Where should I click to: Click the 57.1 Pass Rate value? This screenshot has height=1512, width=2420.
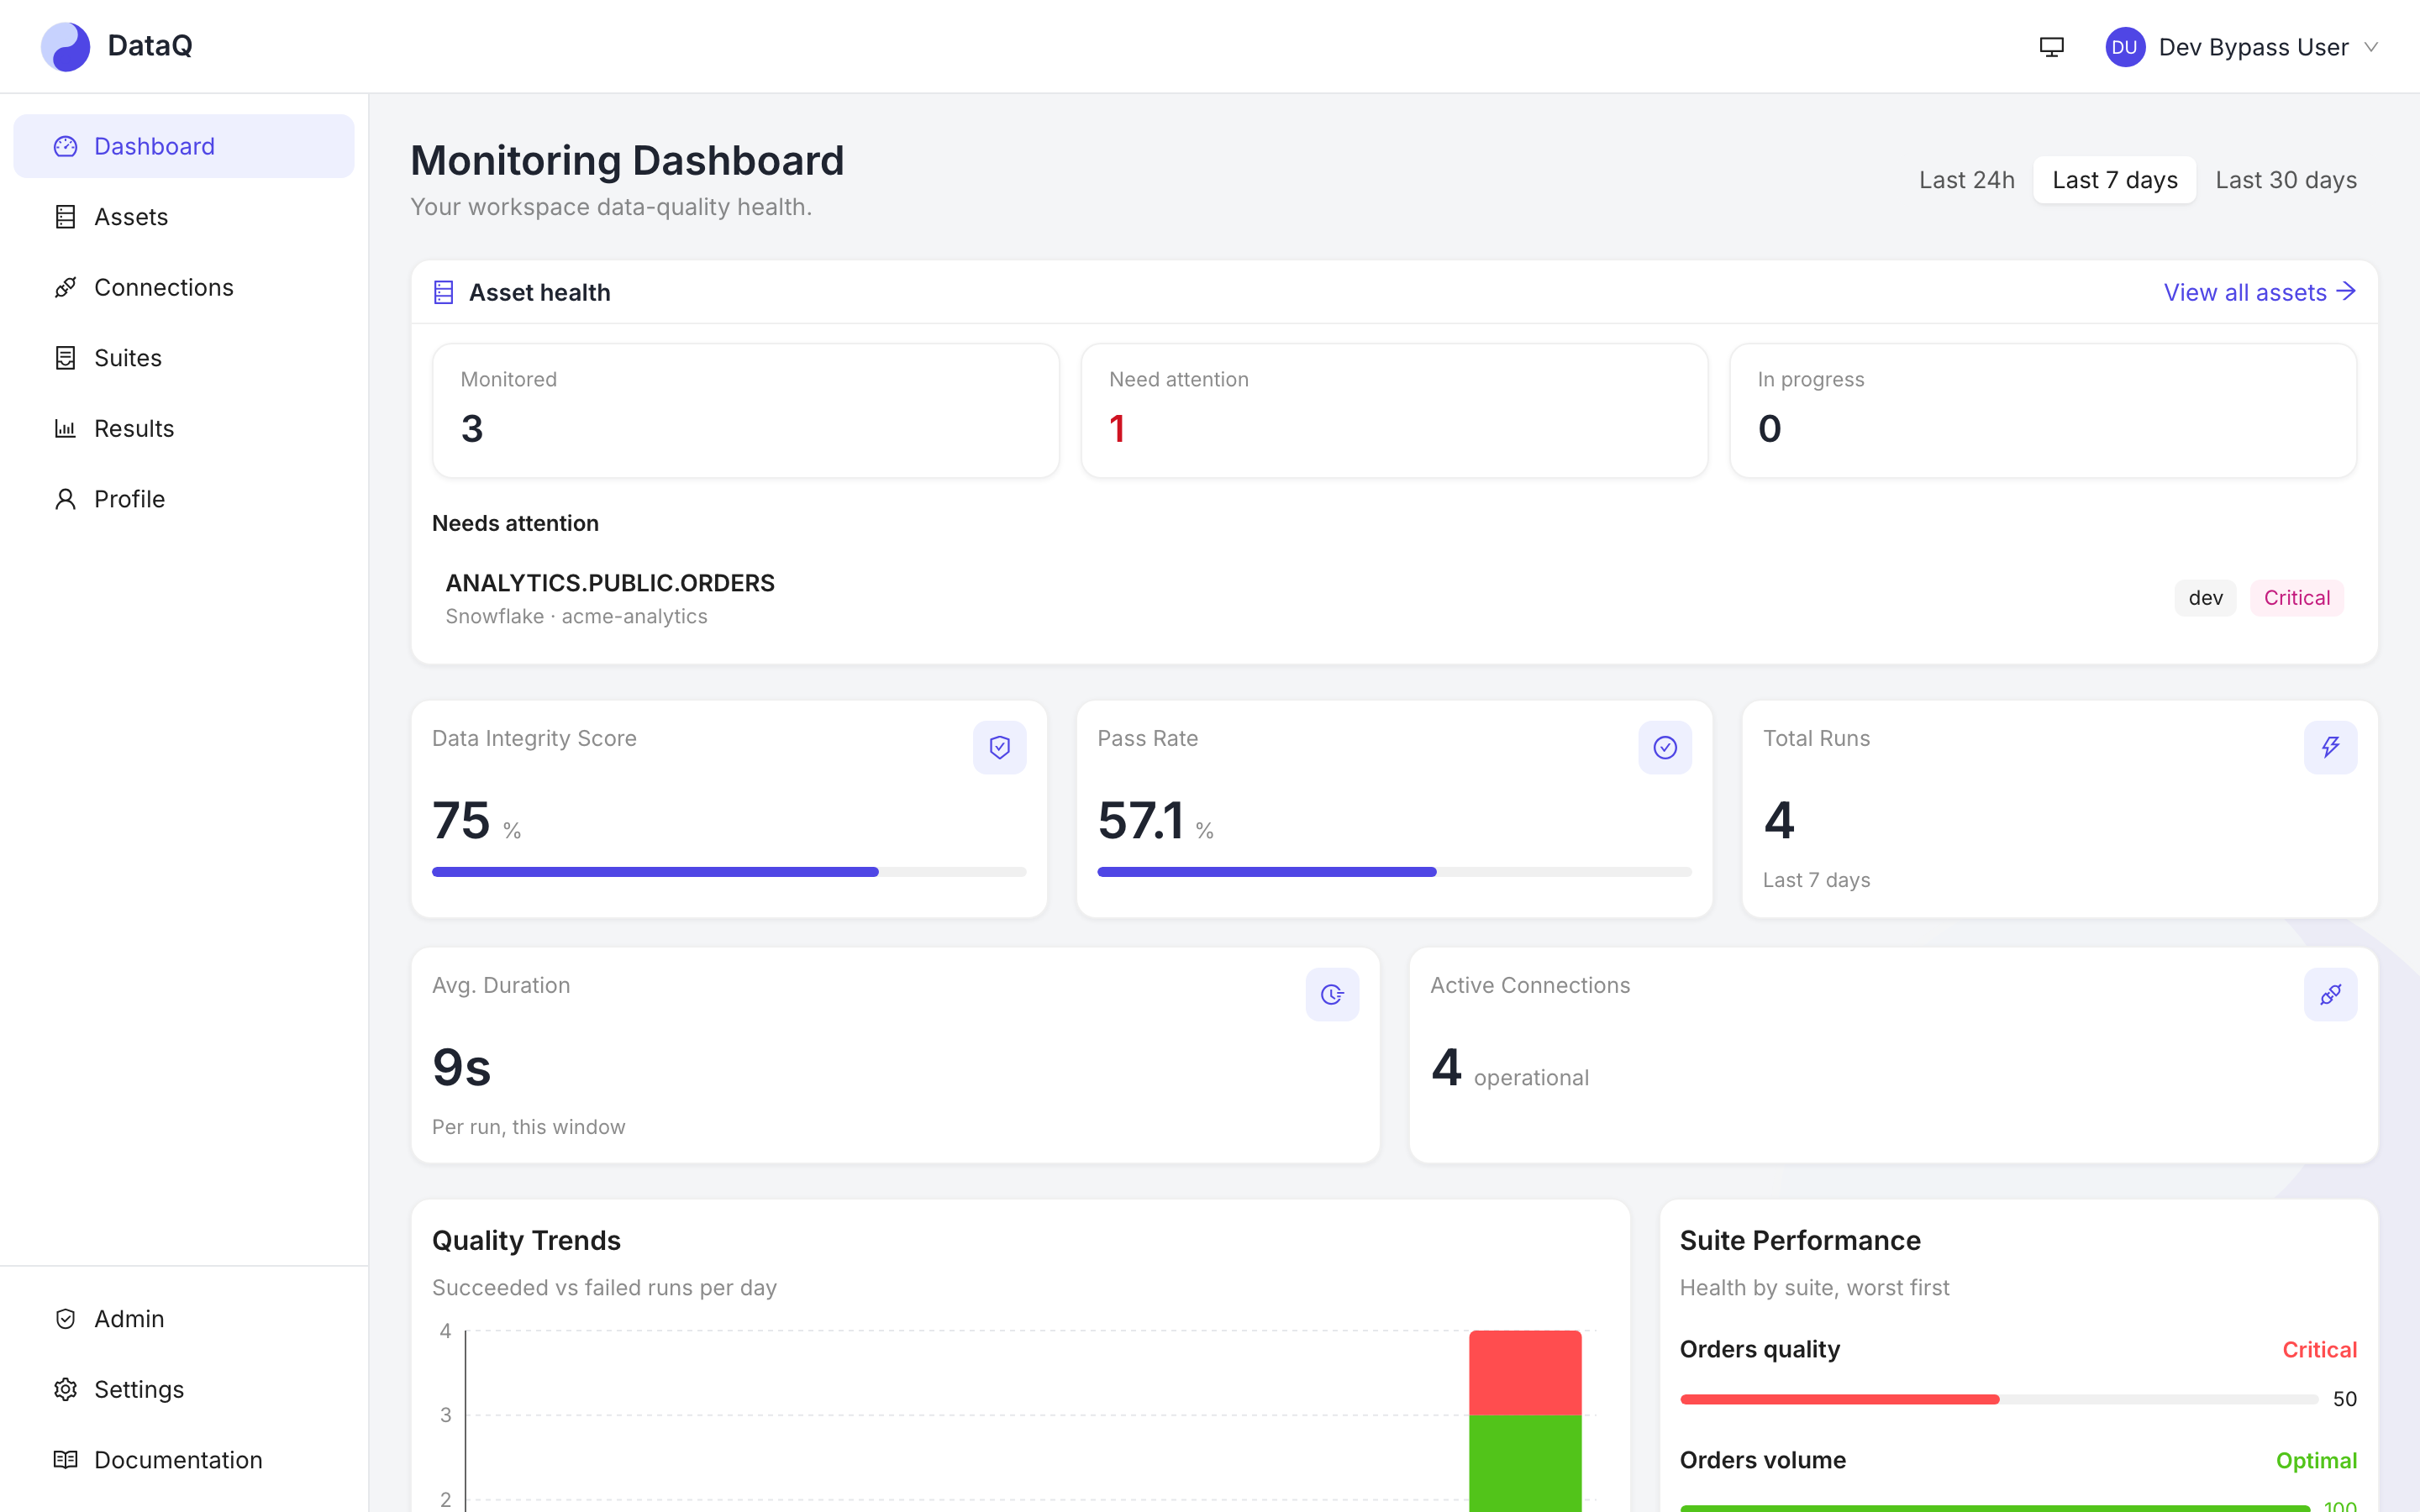[x=1141, y=820]
